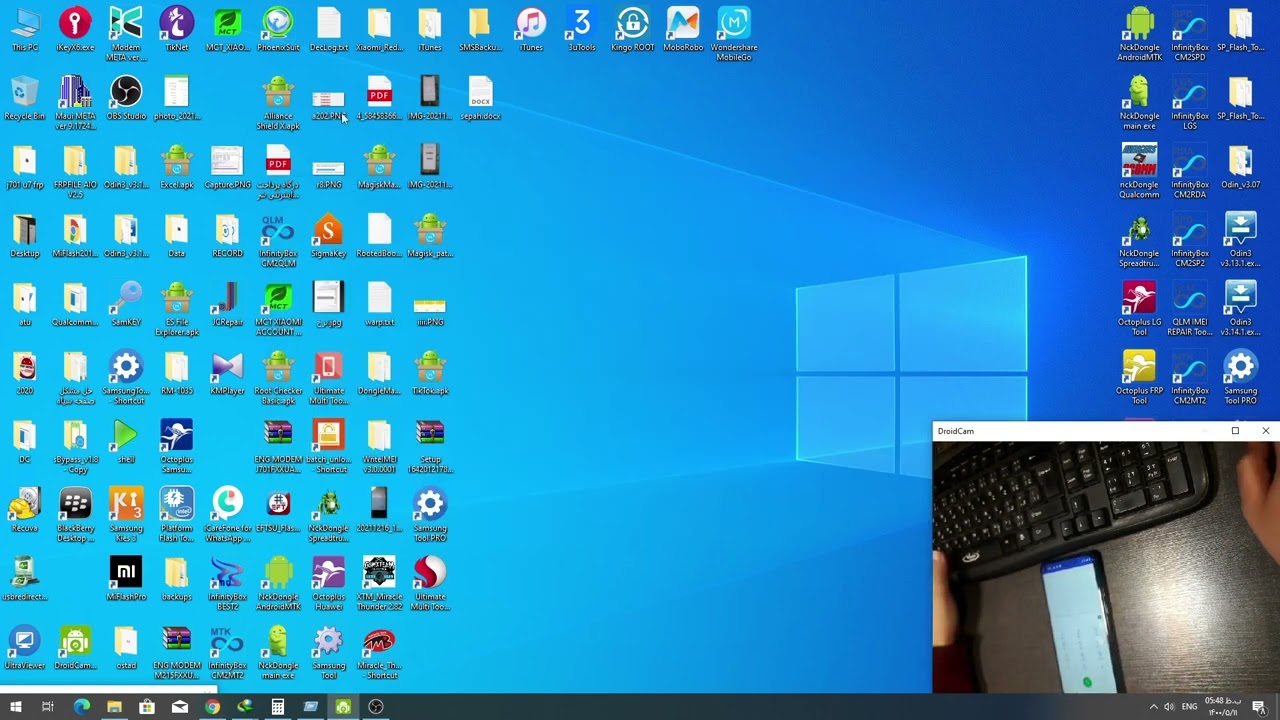
Task: Launch InfinityBox BEST2 shortcut
Action: (x=227, y=585)
